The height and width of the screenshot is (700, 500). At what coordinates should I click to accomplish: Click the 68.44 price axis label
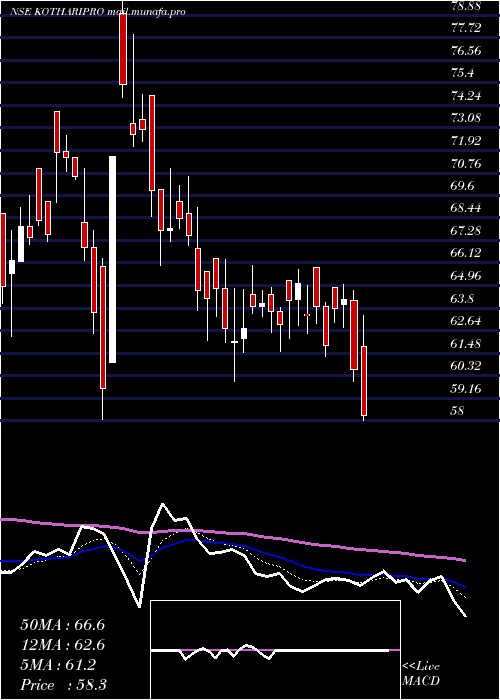467,208
